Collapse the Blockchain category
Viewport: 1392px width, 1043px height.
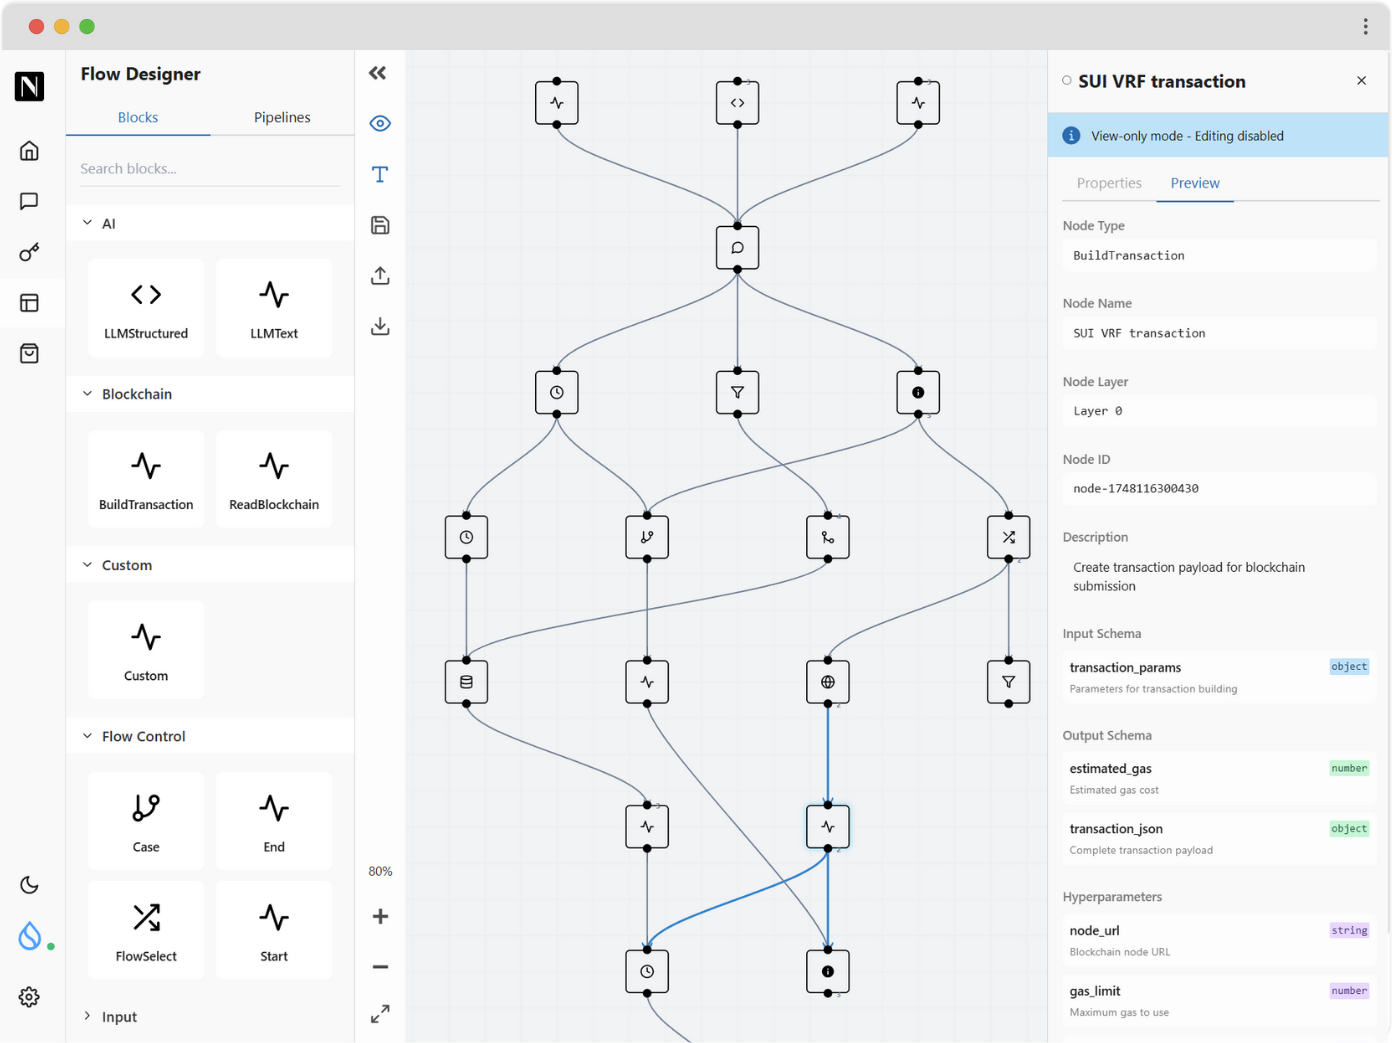click(210, 394)
